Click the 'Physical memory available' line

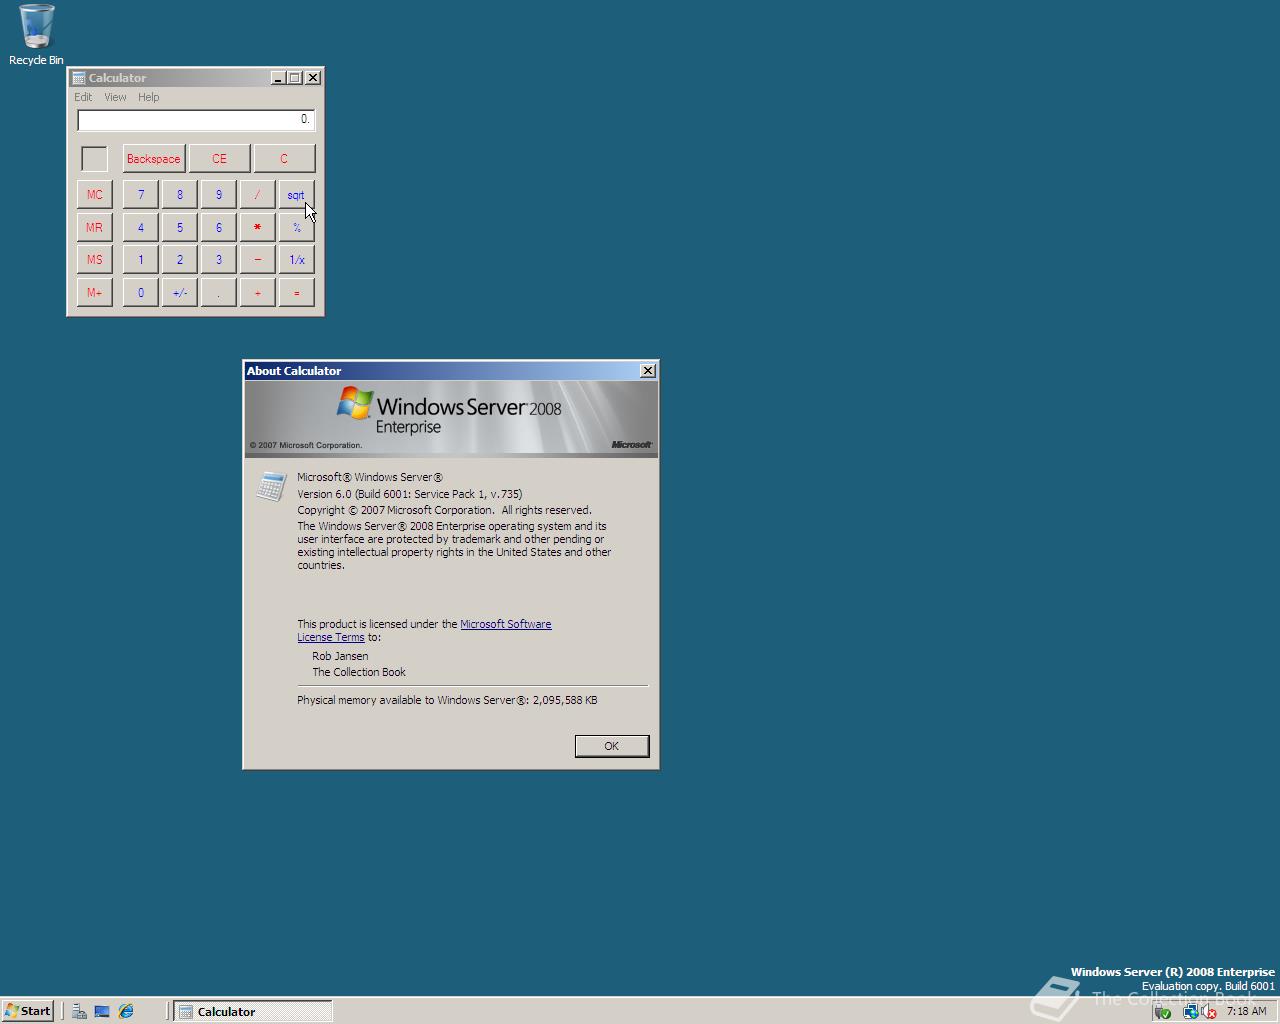pos(447,700)
